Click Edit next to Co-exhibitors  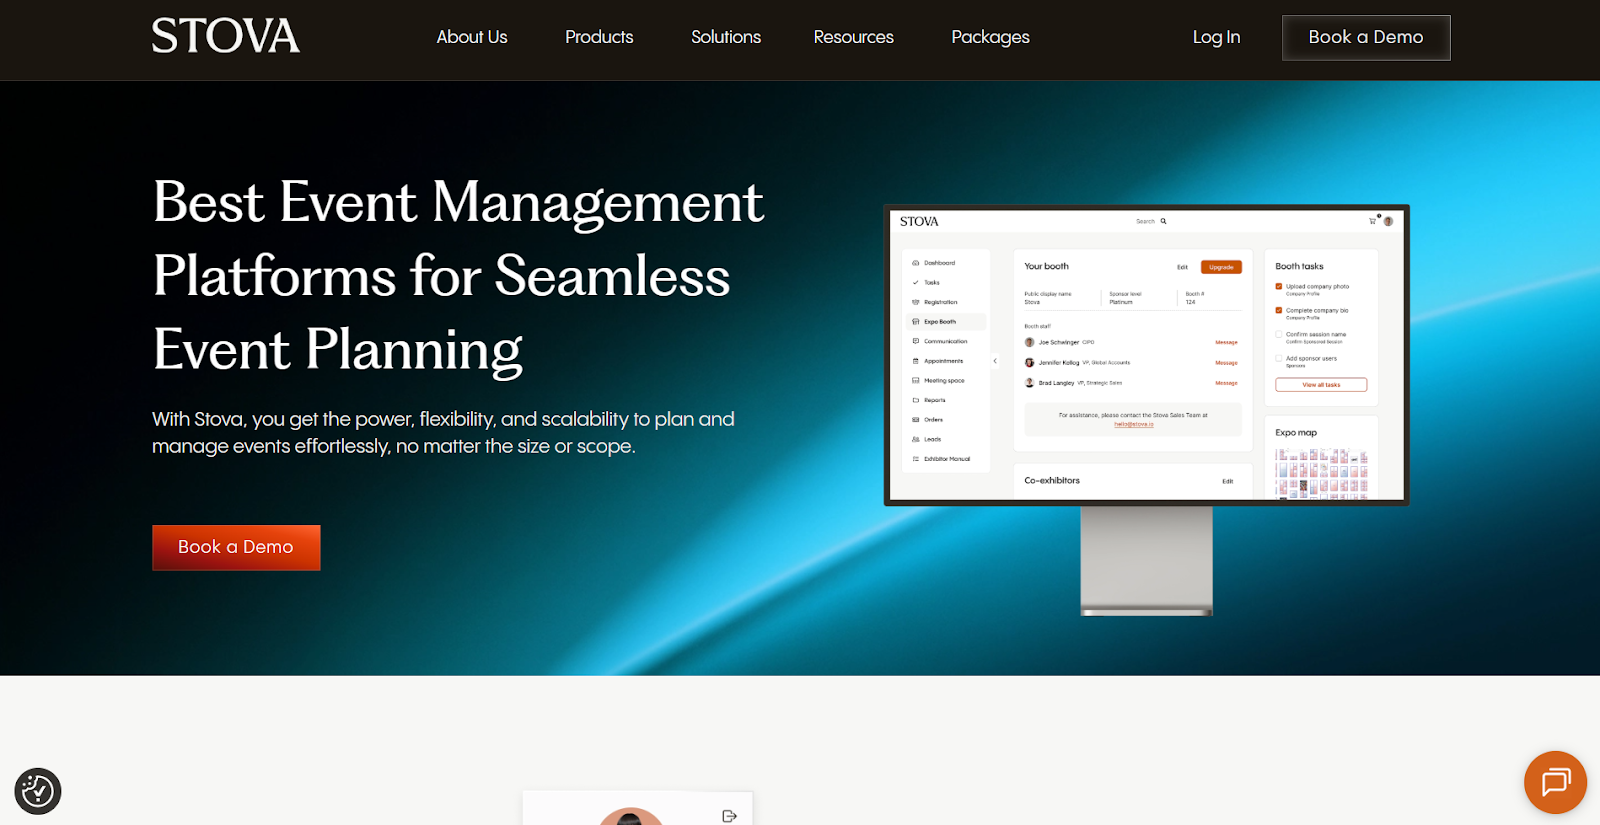pyautogui.click(x=1227, y=481)
